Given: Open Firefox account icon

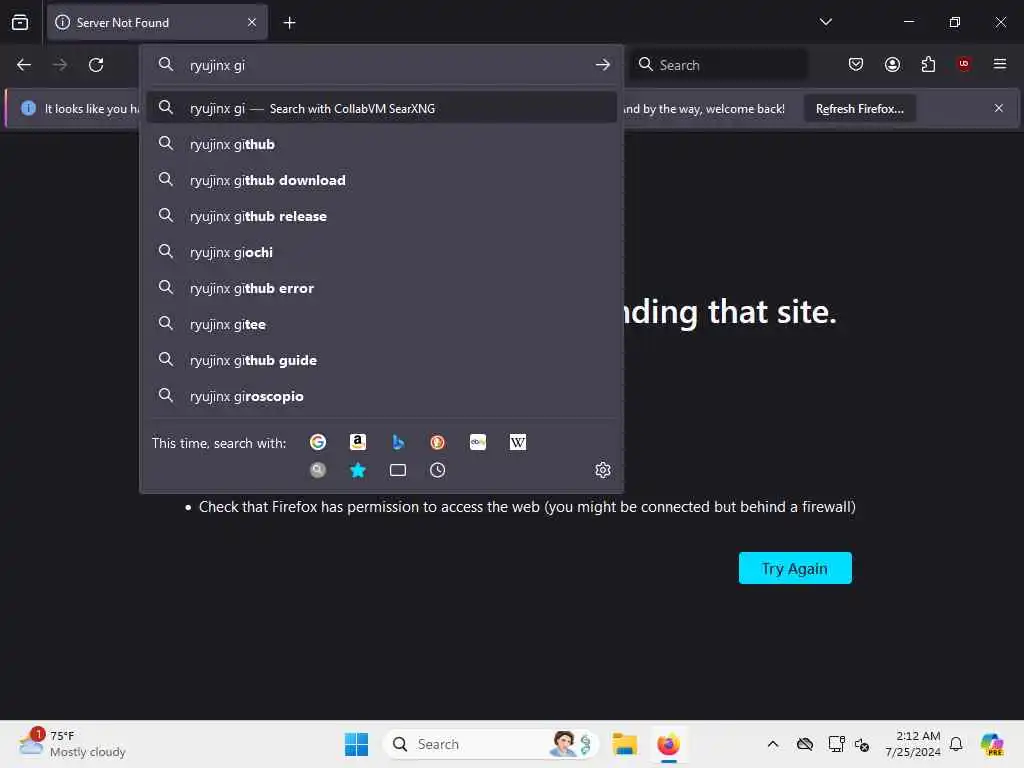Looking at the screenshot, I should [892, 65].
